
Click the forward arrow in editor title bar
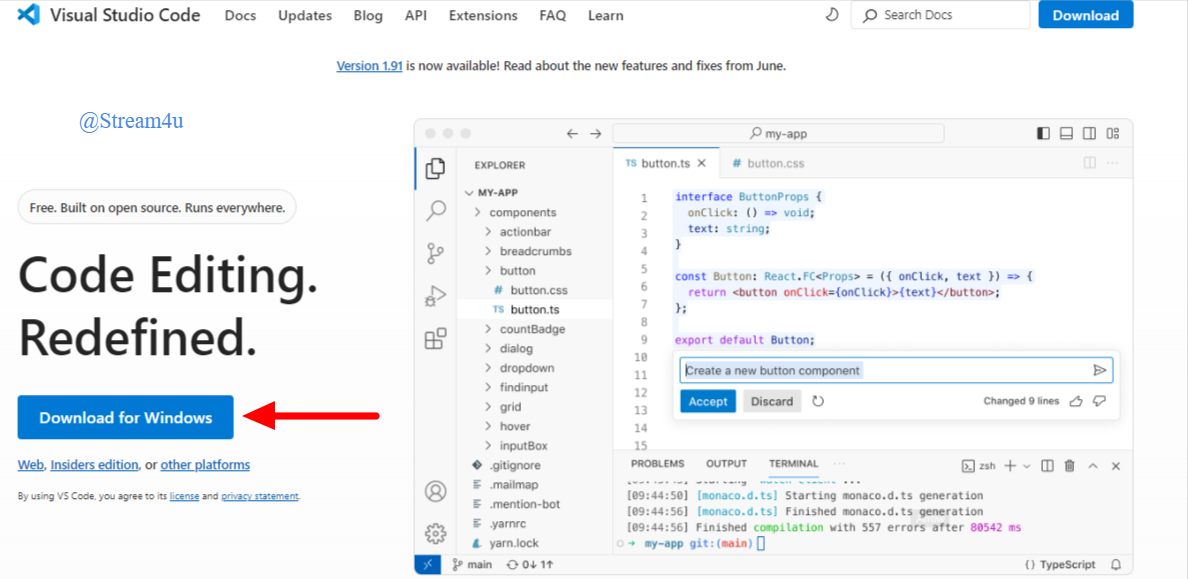(x=596, y=133)
